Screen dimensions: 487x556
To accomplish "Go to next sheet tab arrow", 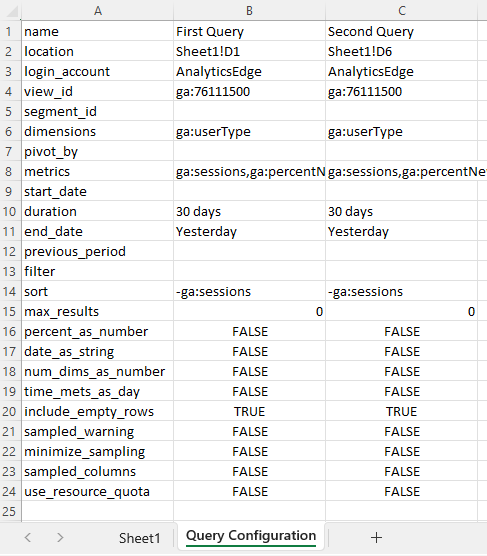I will point(60,538).
